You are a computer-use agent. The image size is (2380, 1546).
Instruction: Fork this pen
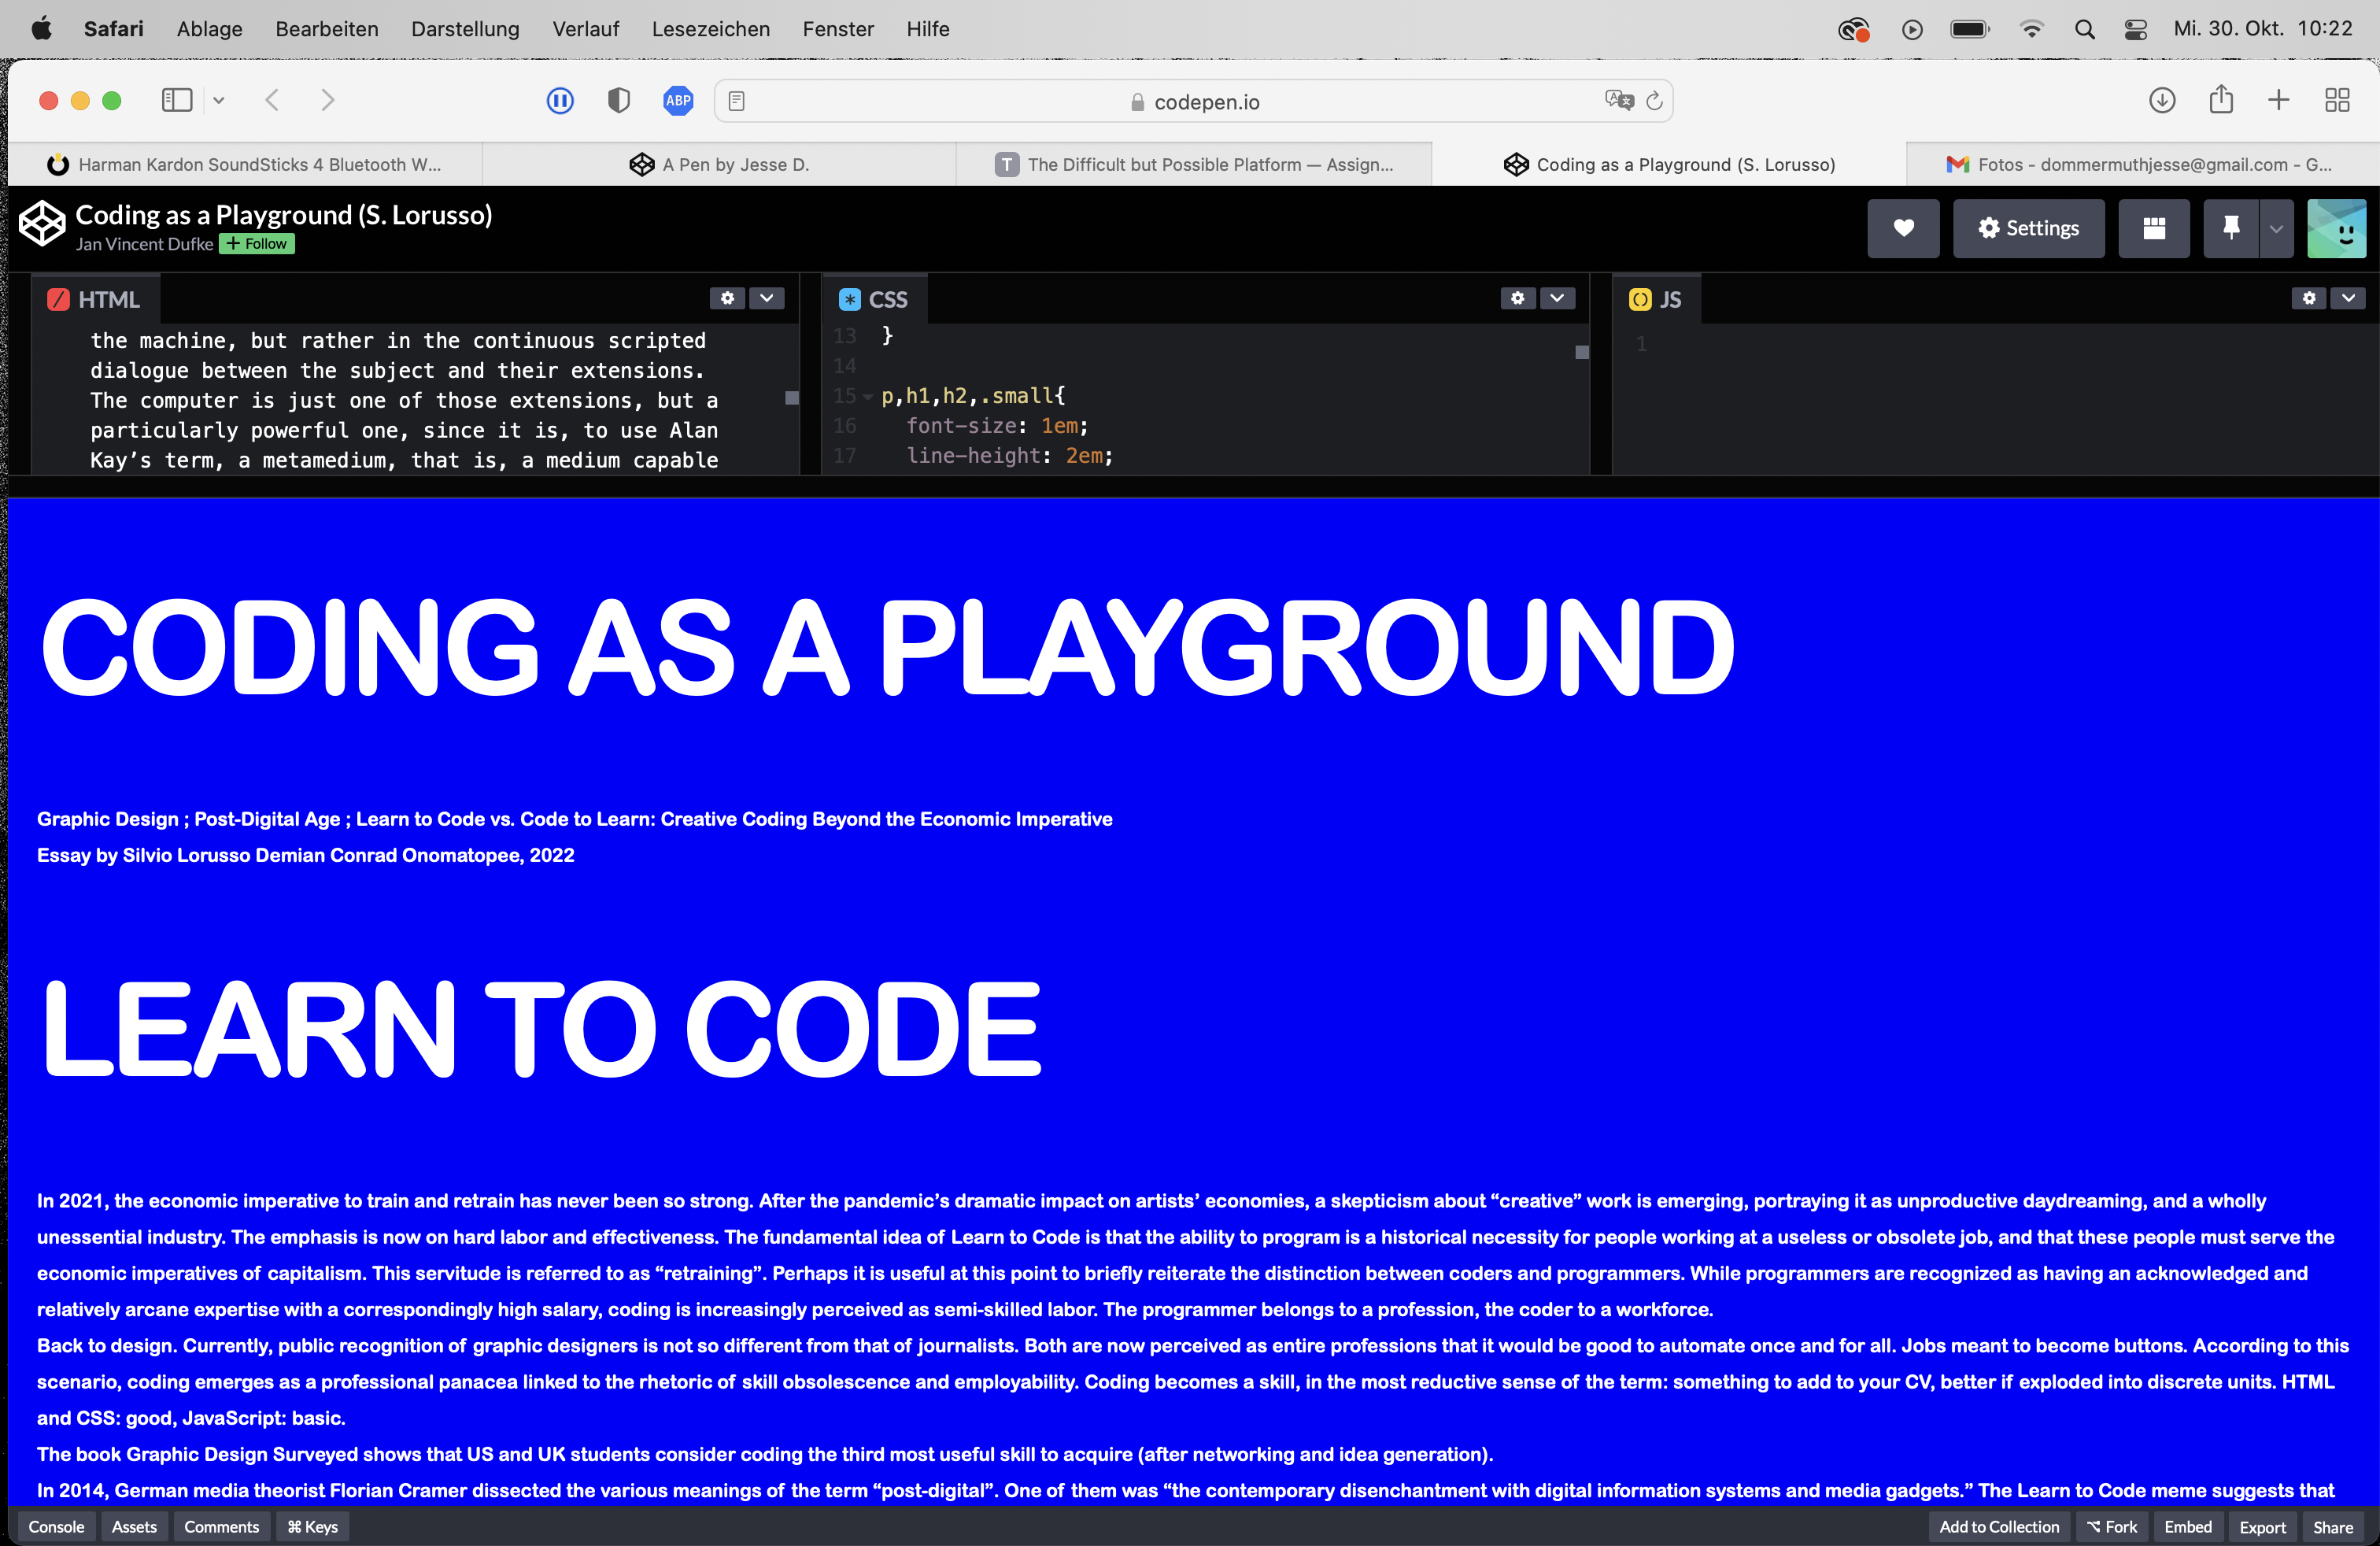(x=2112, y=1527)
